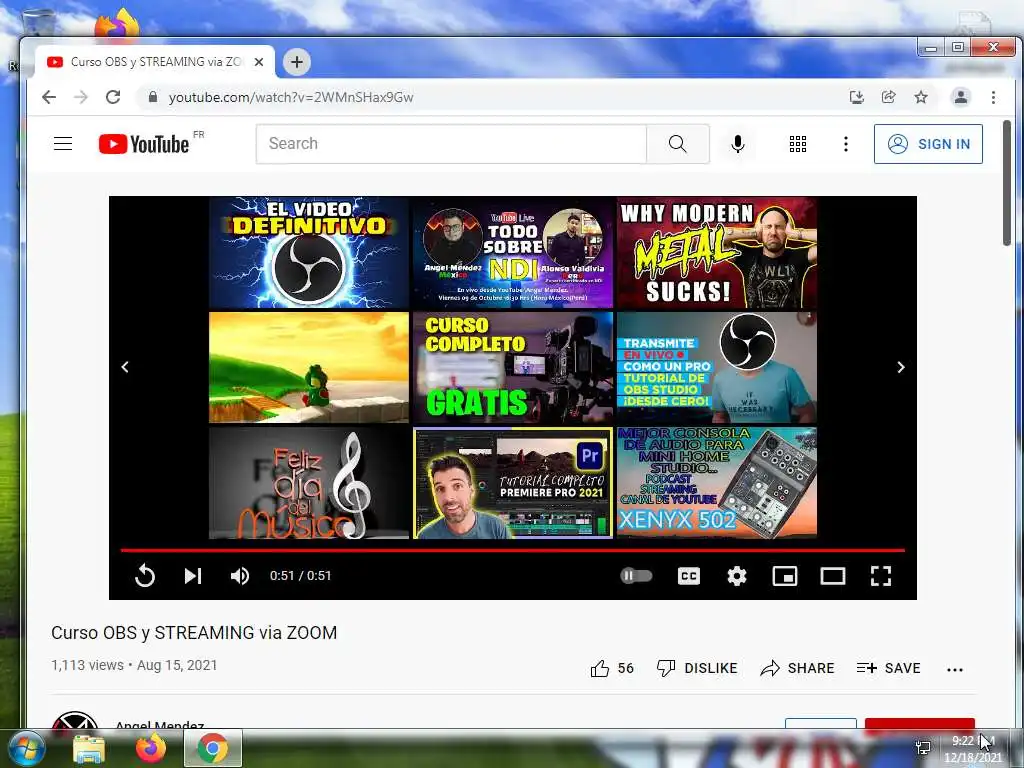
Task: Mute the video volume
Action: pos(240,575)
